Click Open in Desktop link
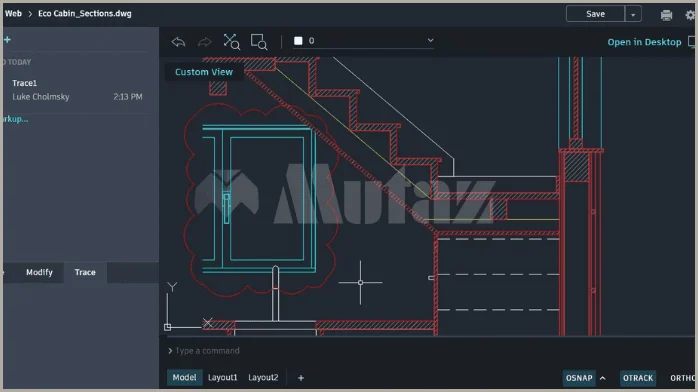This screenshot has width=698, height=392. click(x=644, y=42)
